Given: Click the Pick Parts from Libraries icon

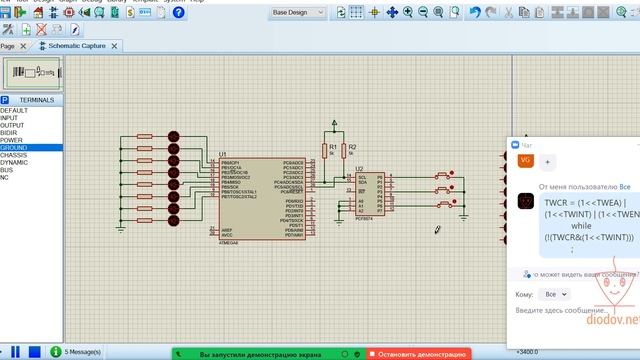Looking at the screenshot, I should tap(621, 13).
